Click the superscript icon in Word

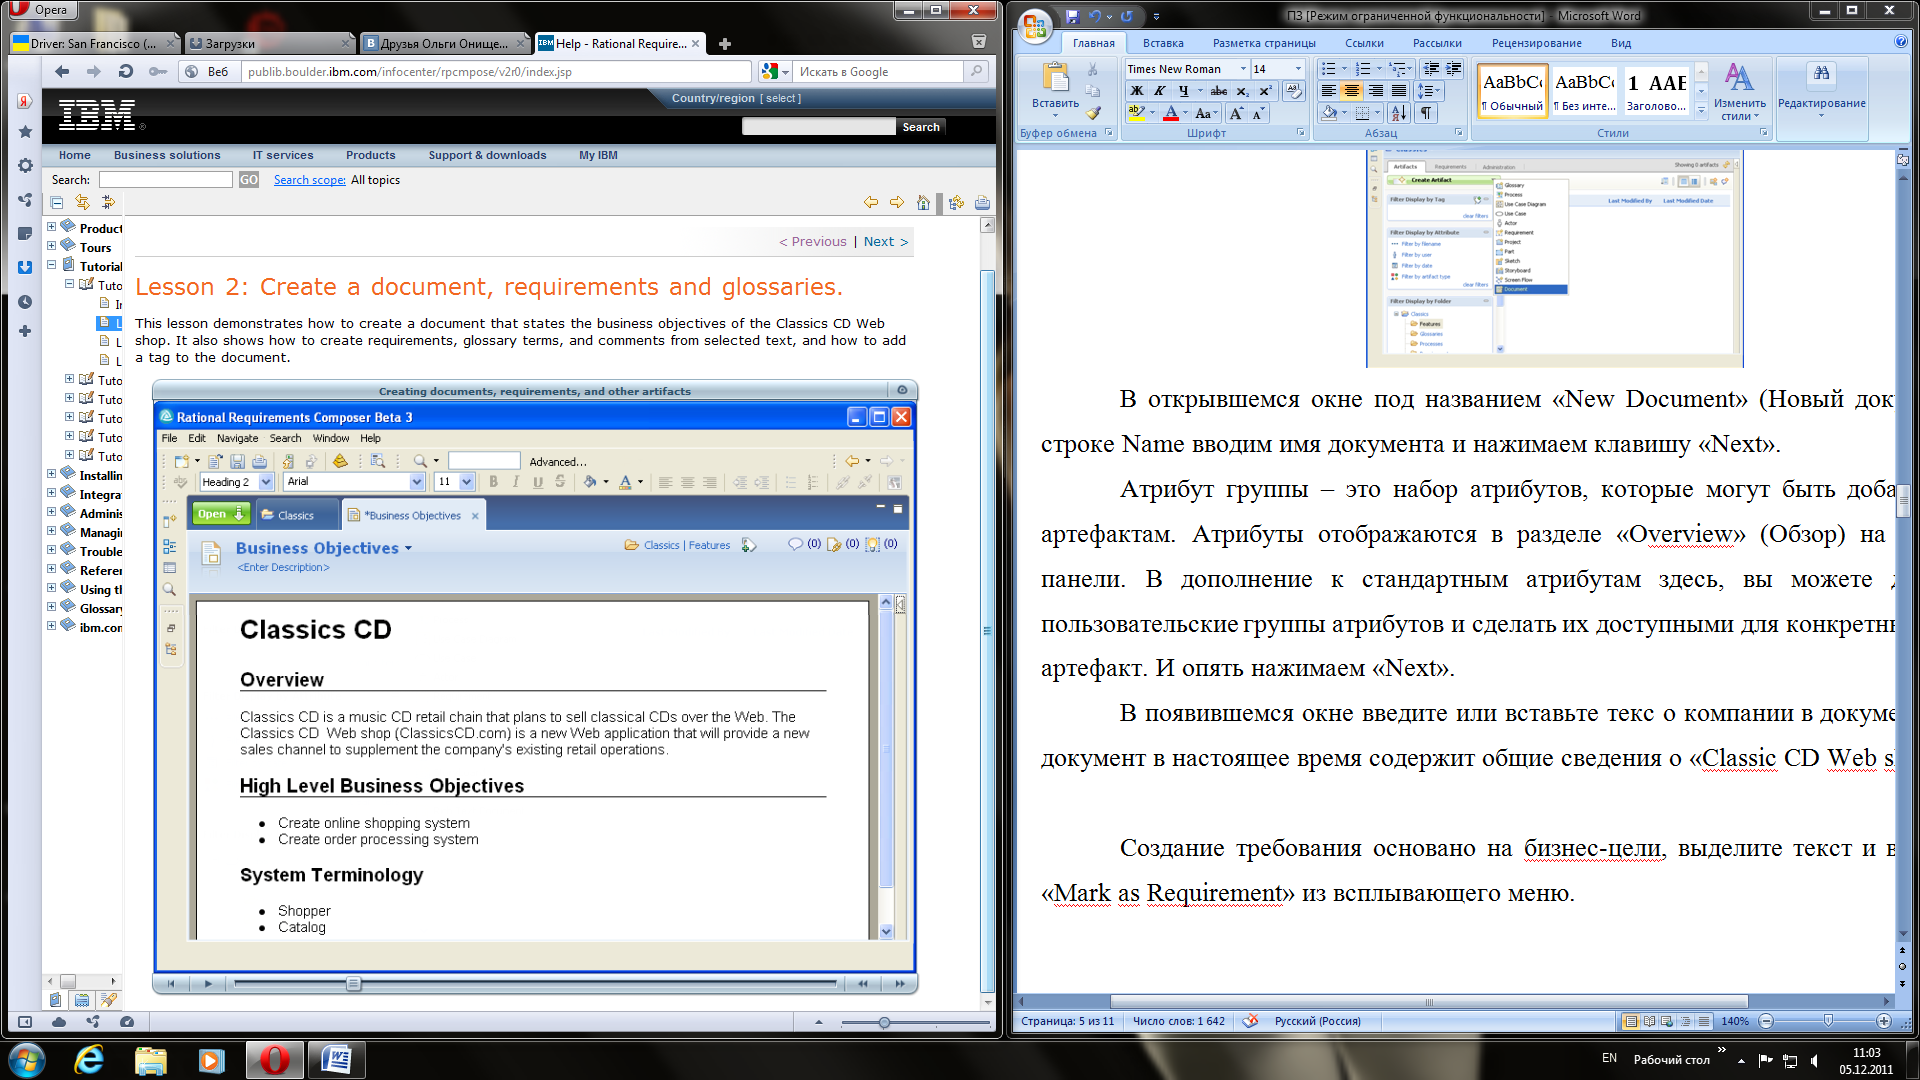[x=1265, y=91]
